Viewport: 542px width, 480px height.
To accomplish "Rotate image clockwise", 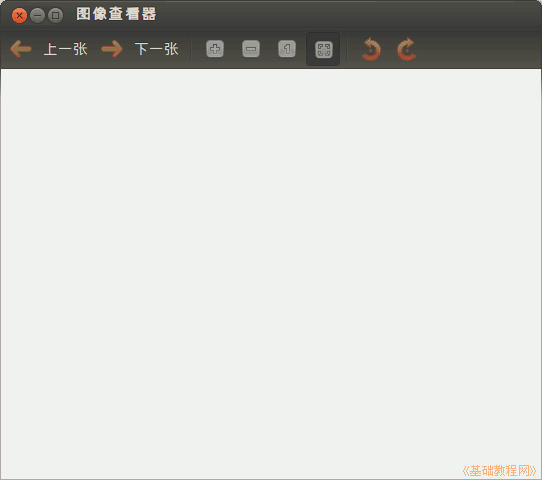I will (x=406, y=49).
